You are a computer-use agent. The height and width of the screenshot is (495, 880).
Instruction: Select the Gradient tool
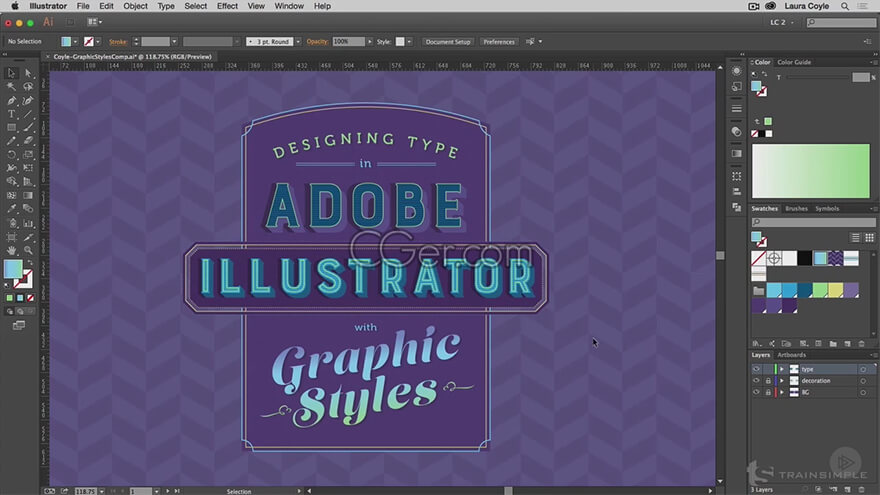pos(28,195)
